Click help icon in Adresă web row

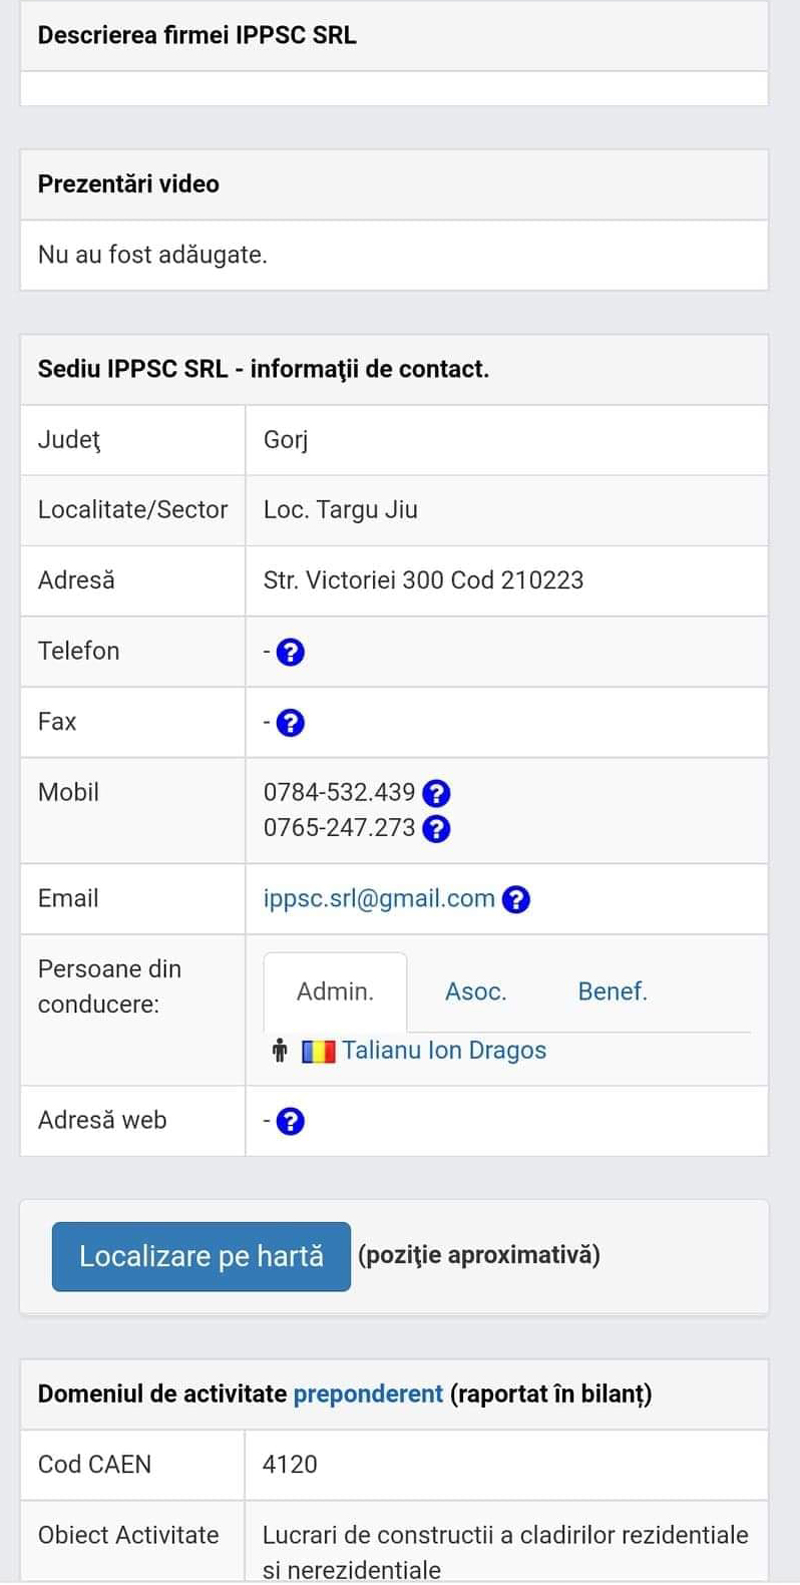tap(290, 1122)
